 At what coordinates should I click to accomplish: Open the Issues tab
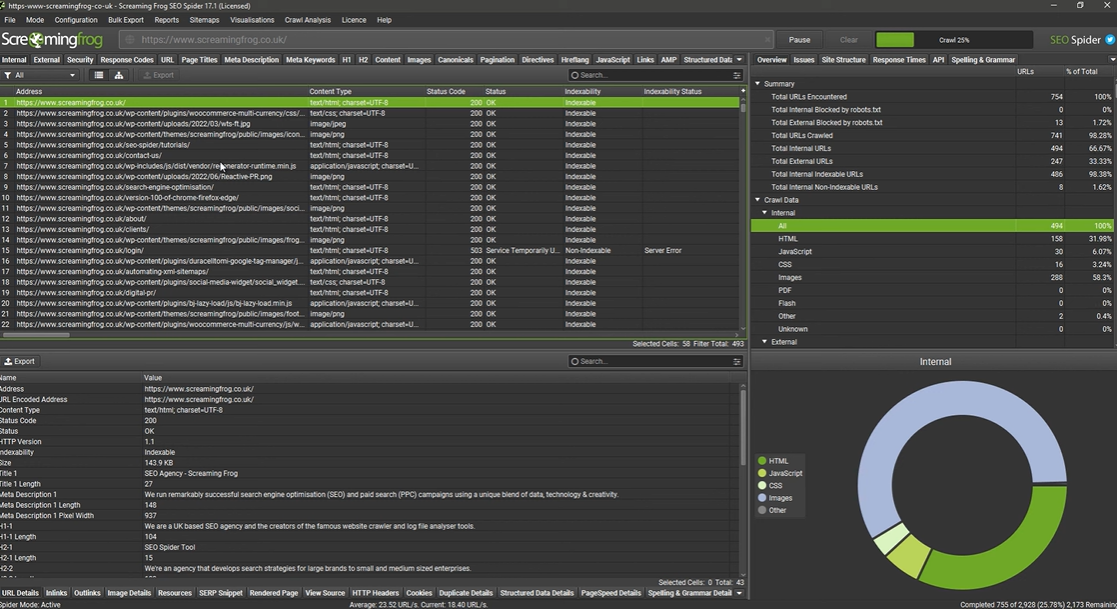[x=804, y=60]
